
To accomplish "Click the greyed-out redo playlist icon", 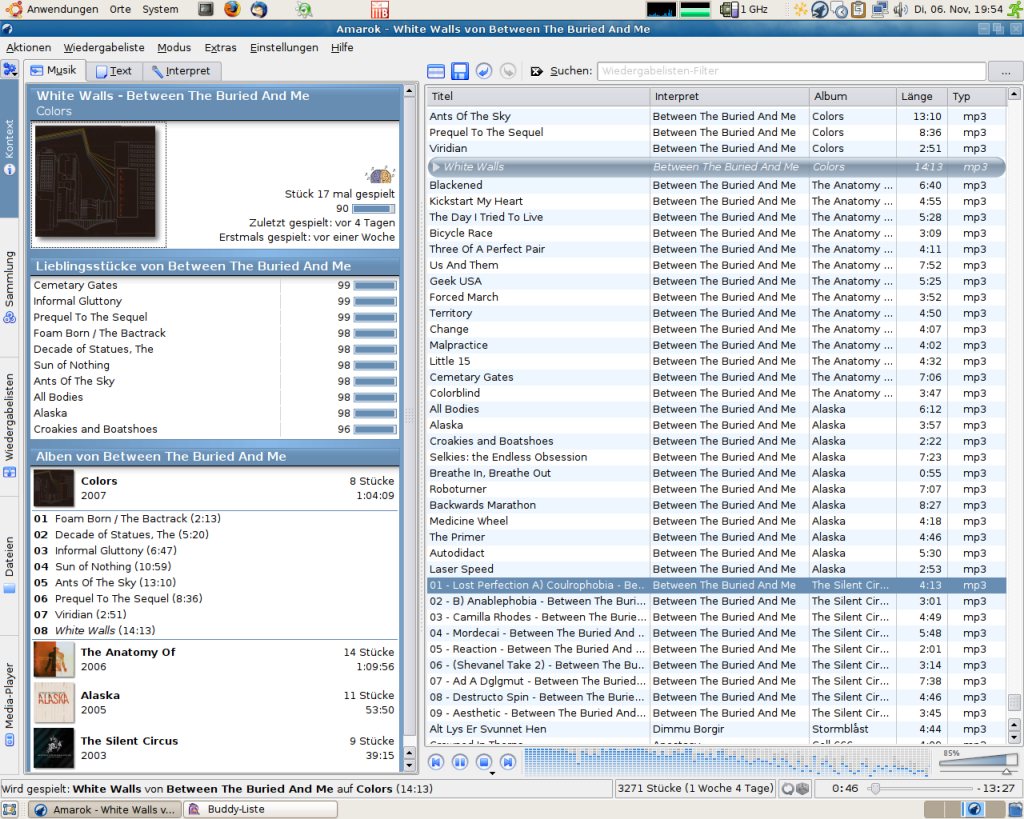I will coord(507,71).
